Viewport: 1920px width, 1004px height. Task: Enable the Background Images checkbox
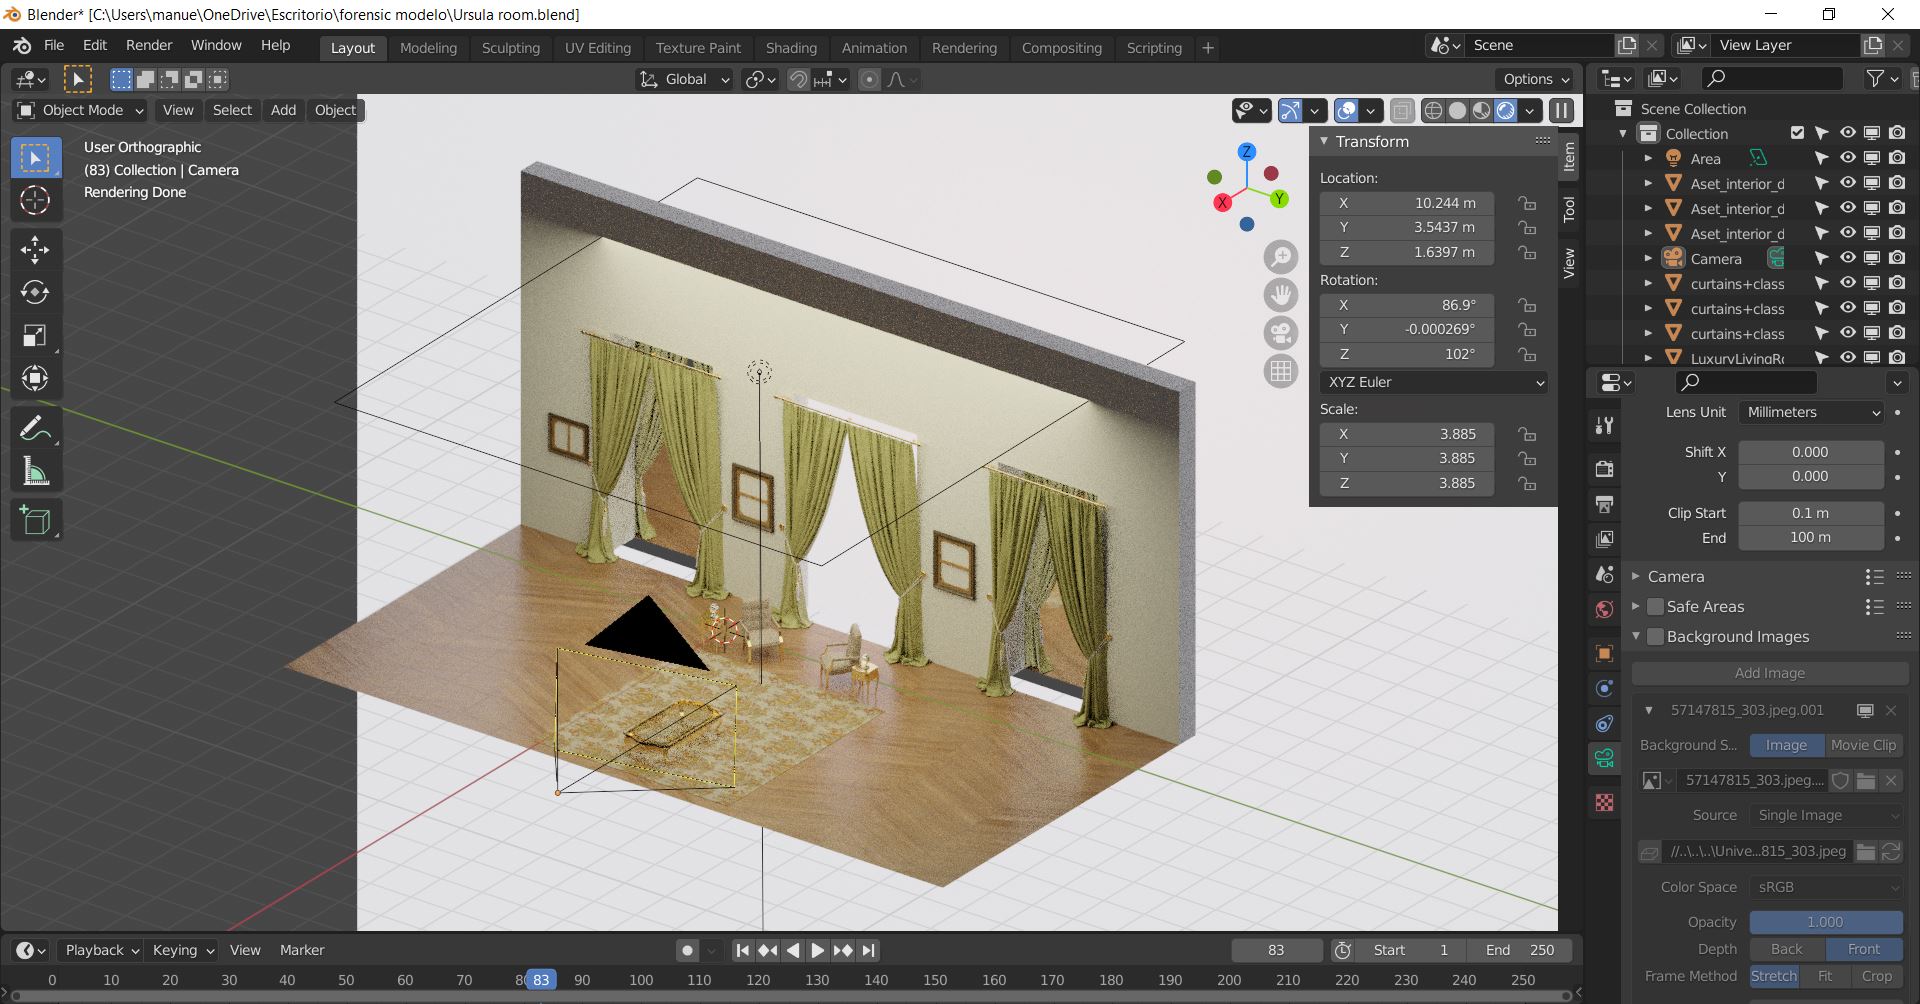click(x=1655, y=637)
